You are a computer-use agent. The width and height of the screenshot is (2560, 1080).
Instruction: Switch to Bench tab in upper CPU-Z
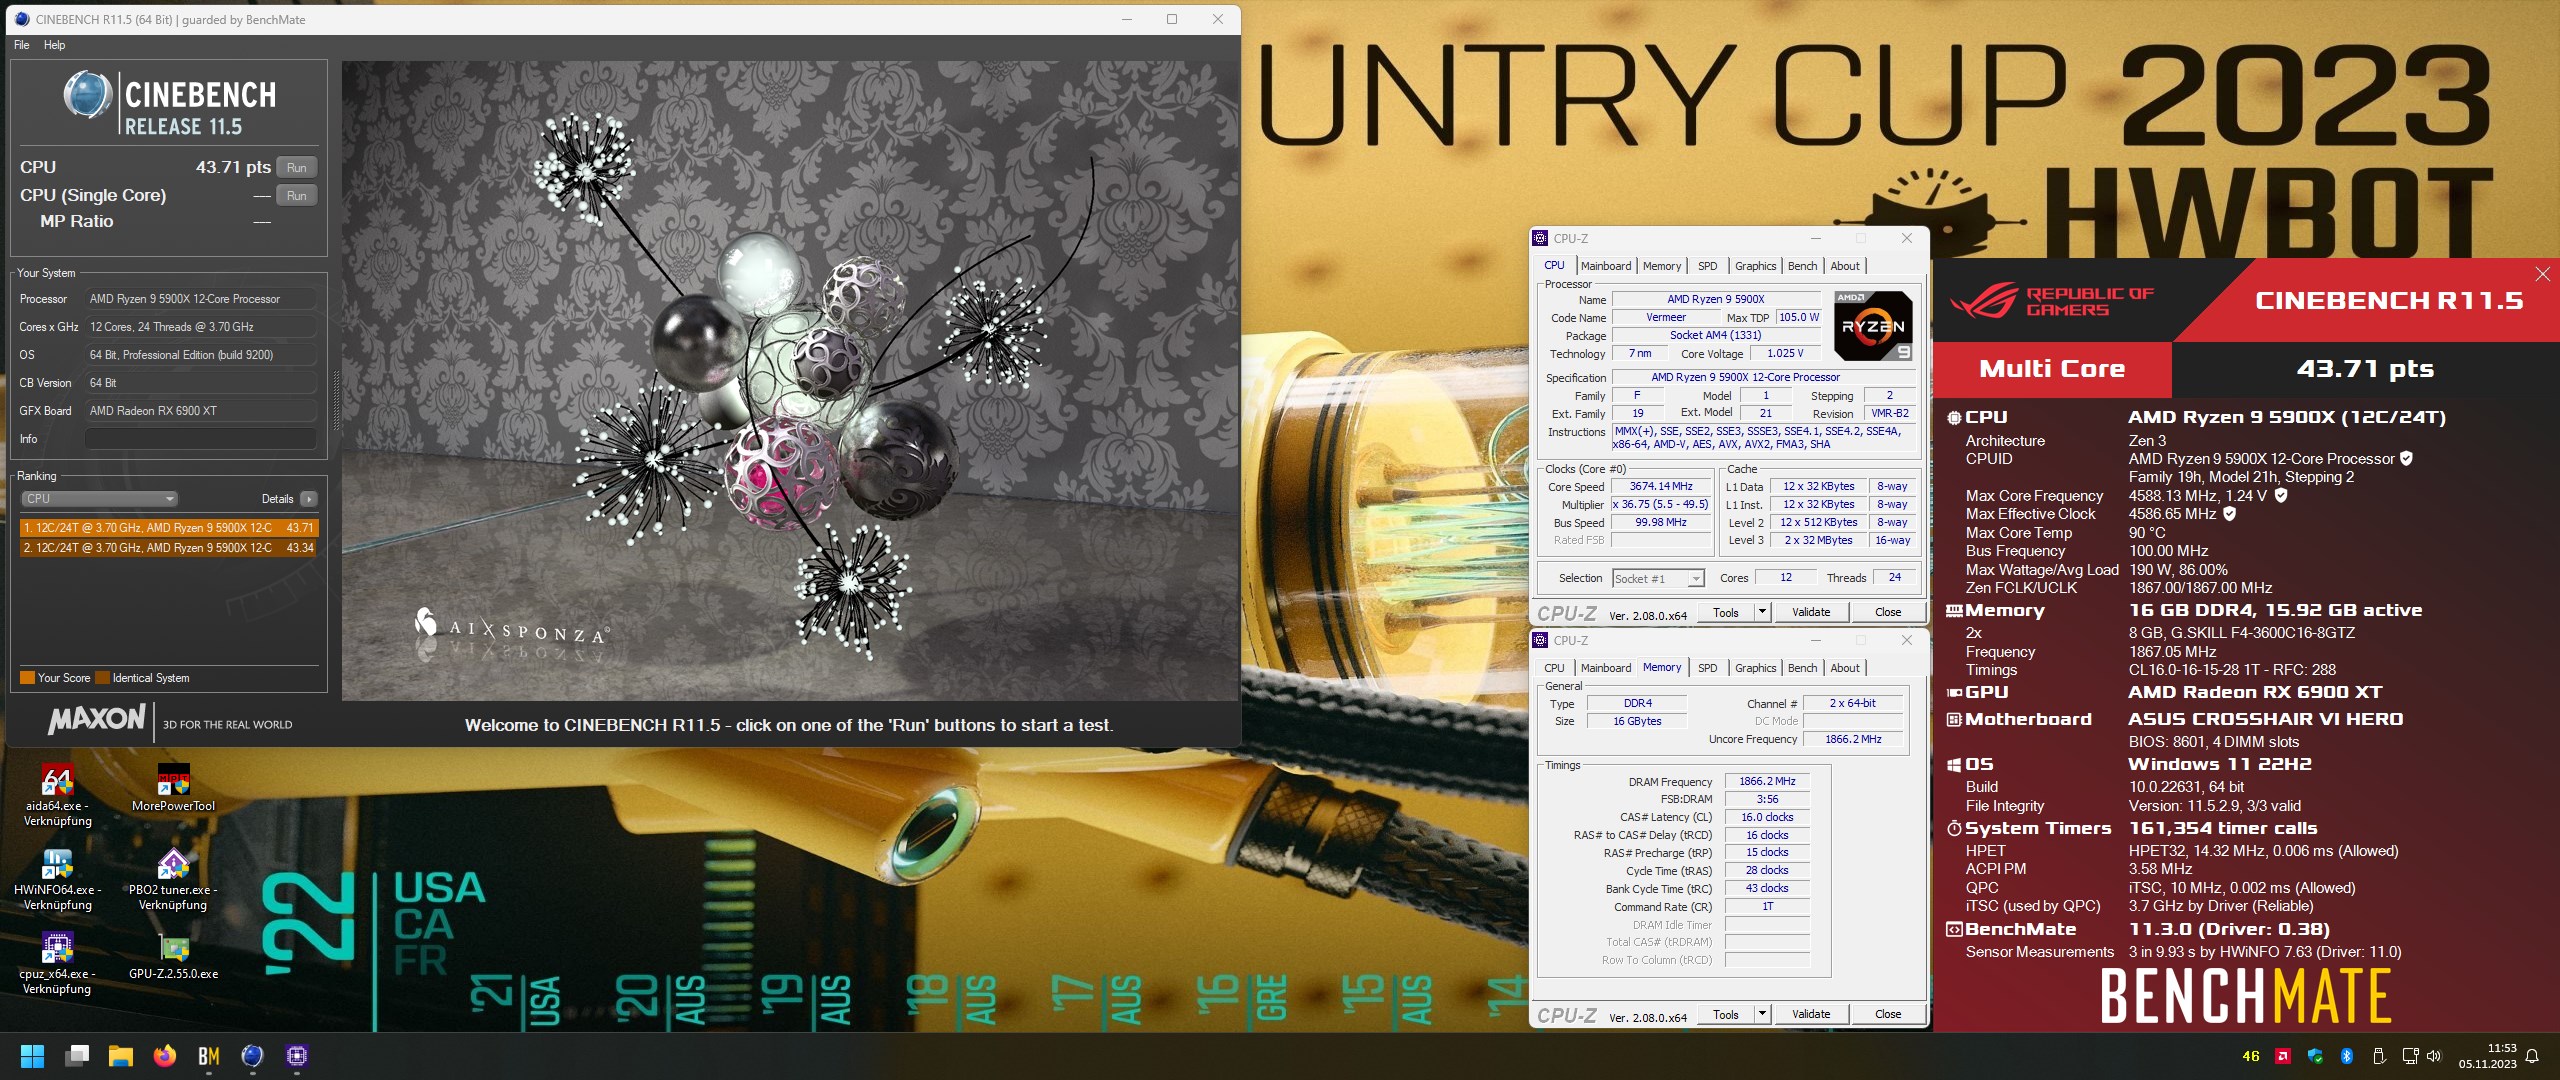click(1803, 266)
